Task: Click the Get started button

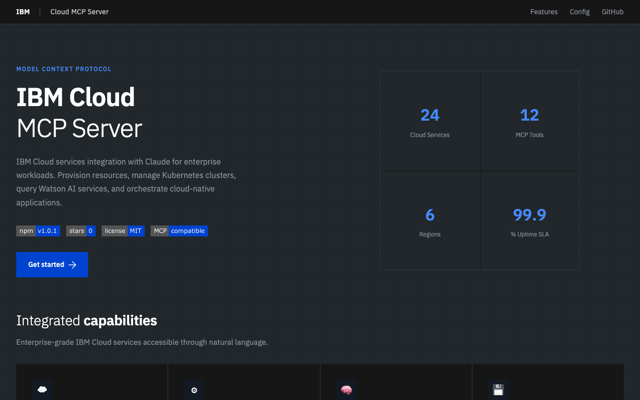Action: click(52, 264)
